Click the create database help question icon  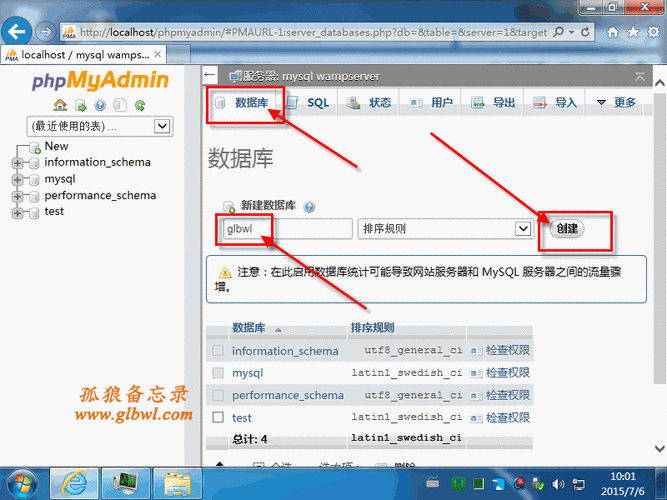pyautogui.click(x=309, y=207)
